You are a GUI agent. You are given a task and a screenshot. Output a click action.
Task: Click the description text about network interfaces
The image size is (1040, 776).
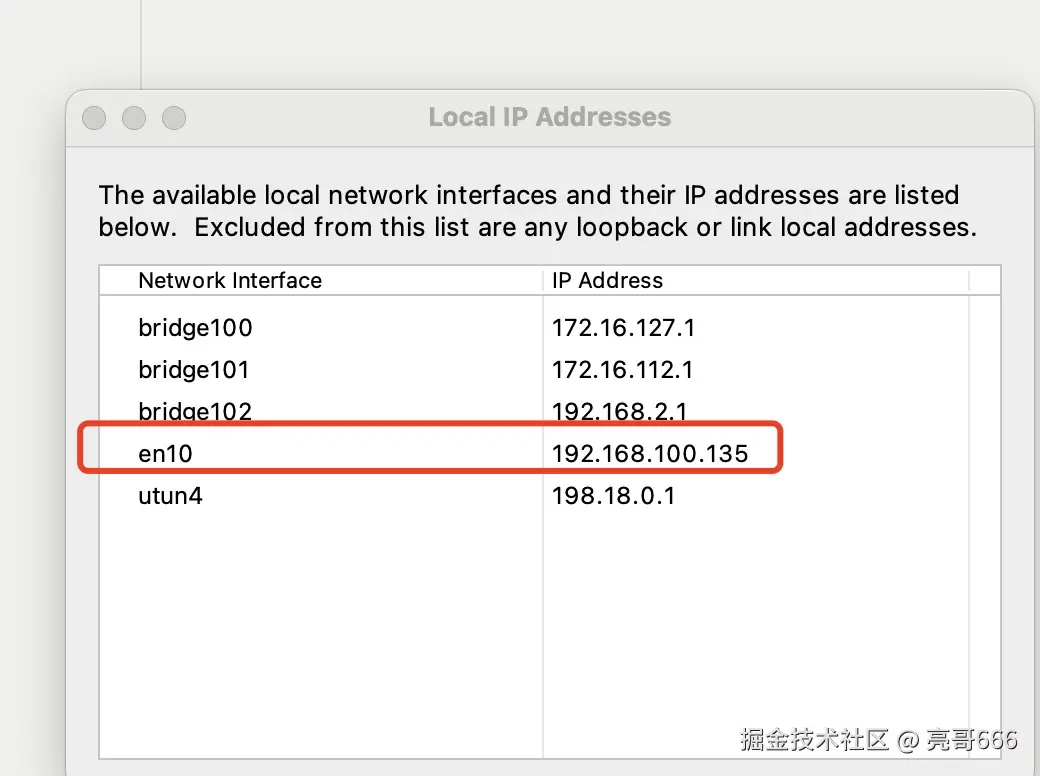click(x=537, y=211)
